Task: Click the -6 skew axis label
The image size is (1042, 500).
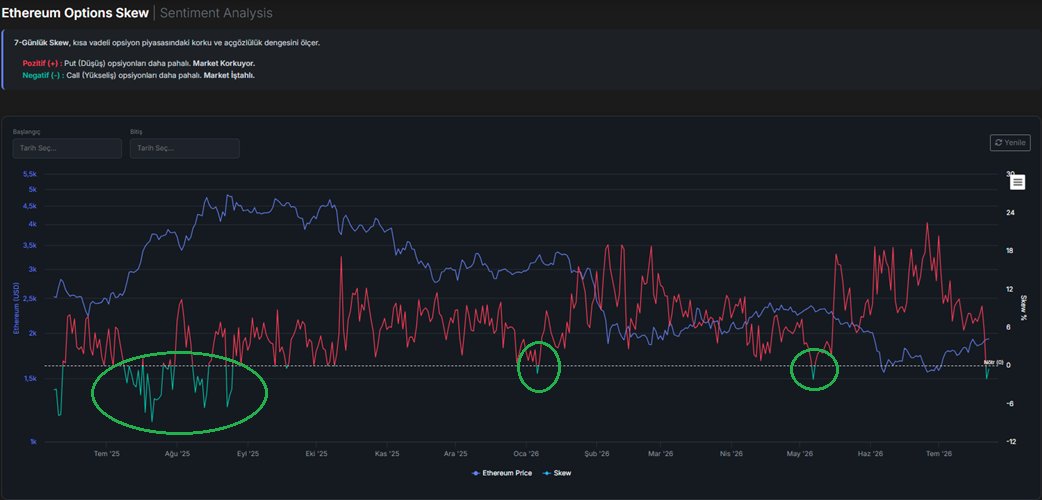Action: tap(1011, 404)
